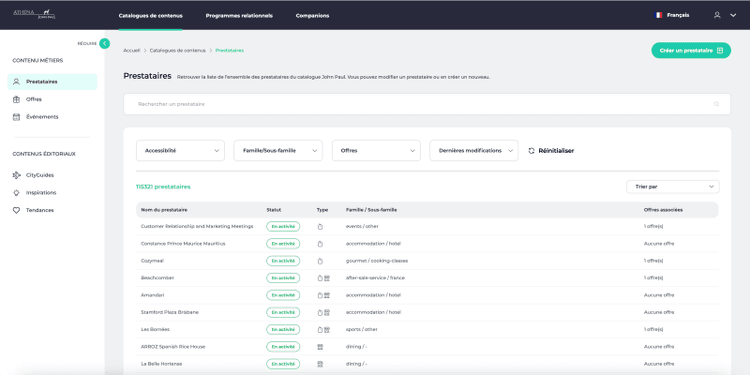Open the ARROZ Spanish Rice House row
The image size is (750, 375).
click(x=427, y=347)
